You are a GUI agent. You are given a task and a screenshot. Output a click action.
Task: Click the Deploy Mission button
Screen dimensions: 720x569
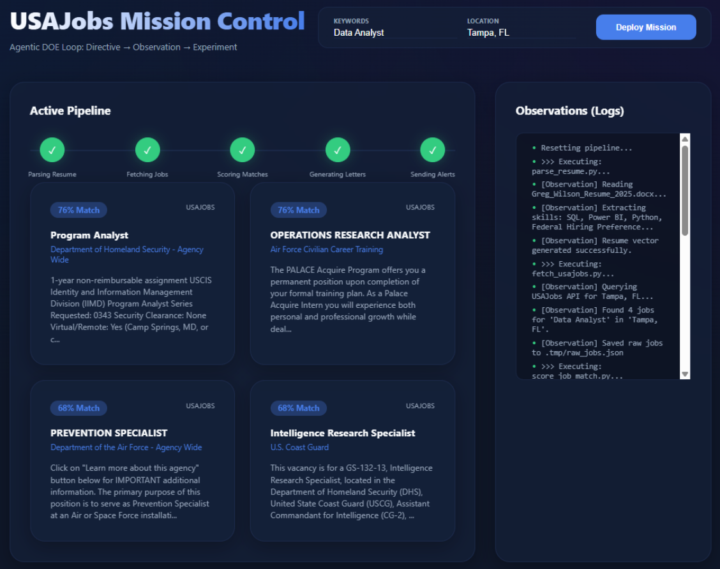646,27
